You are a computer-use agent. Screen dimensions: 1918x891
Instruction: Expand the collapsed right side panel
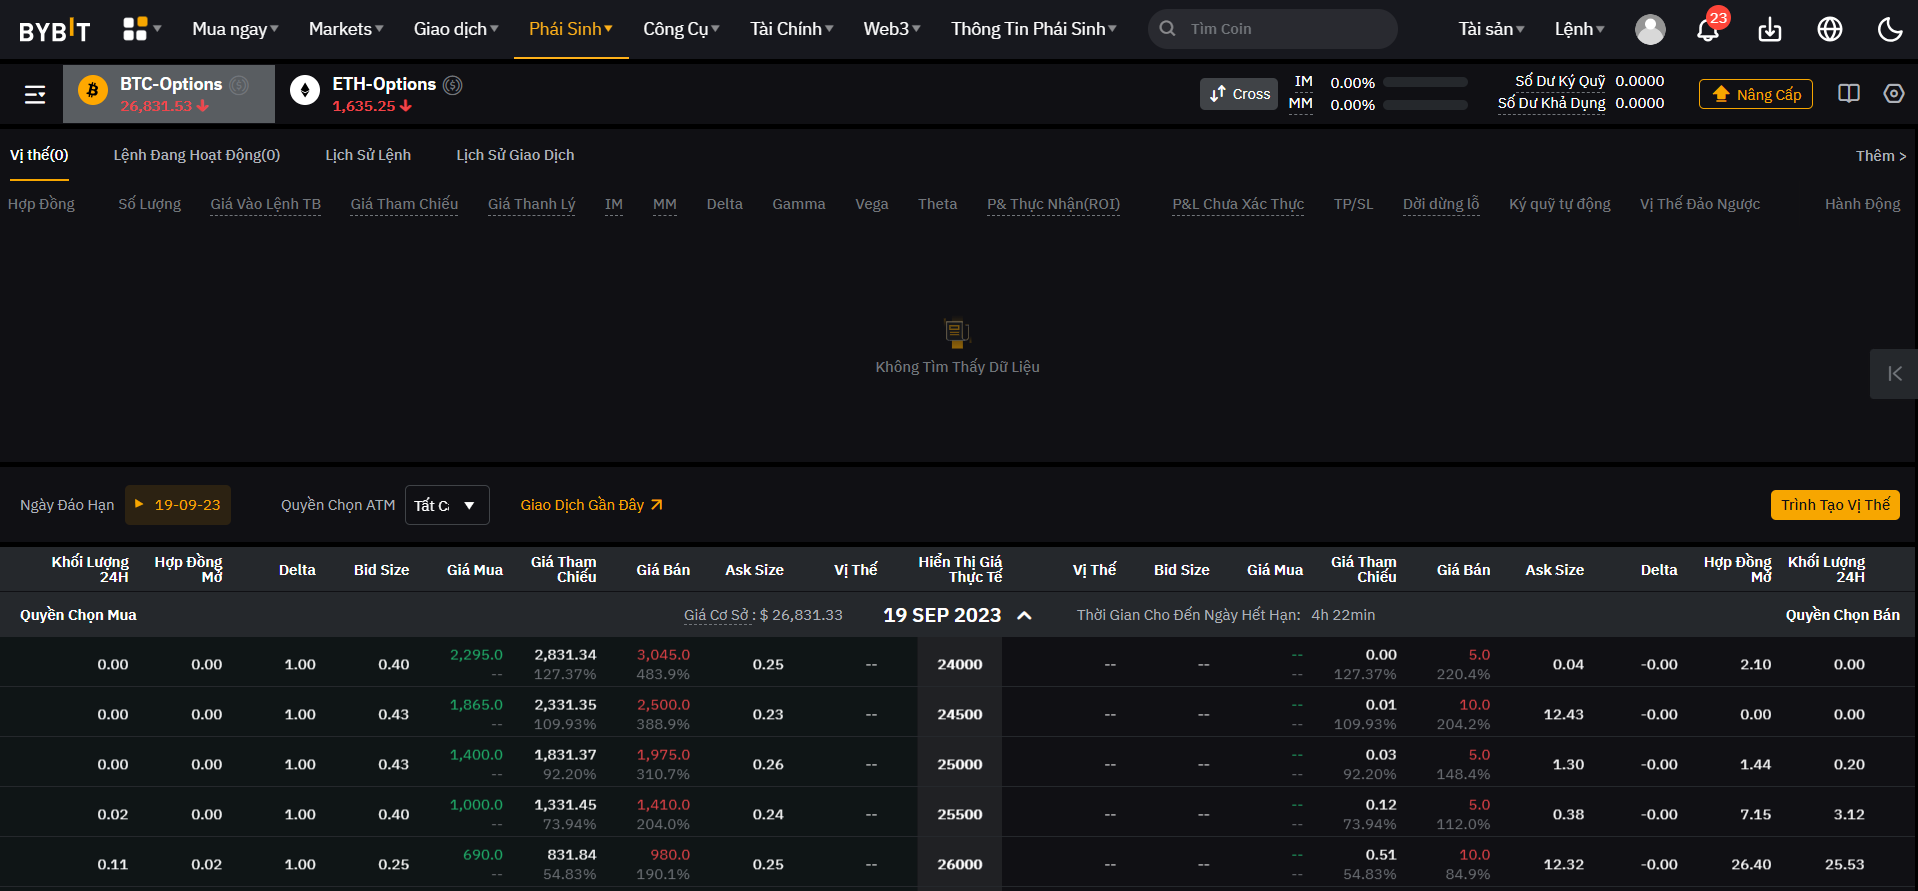(x=1894, y=374)
